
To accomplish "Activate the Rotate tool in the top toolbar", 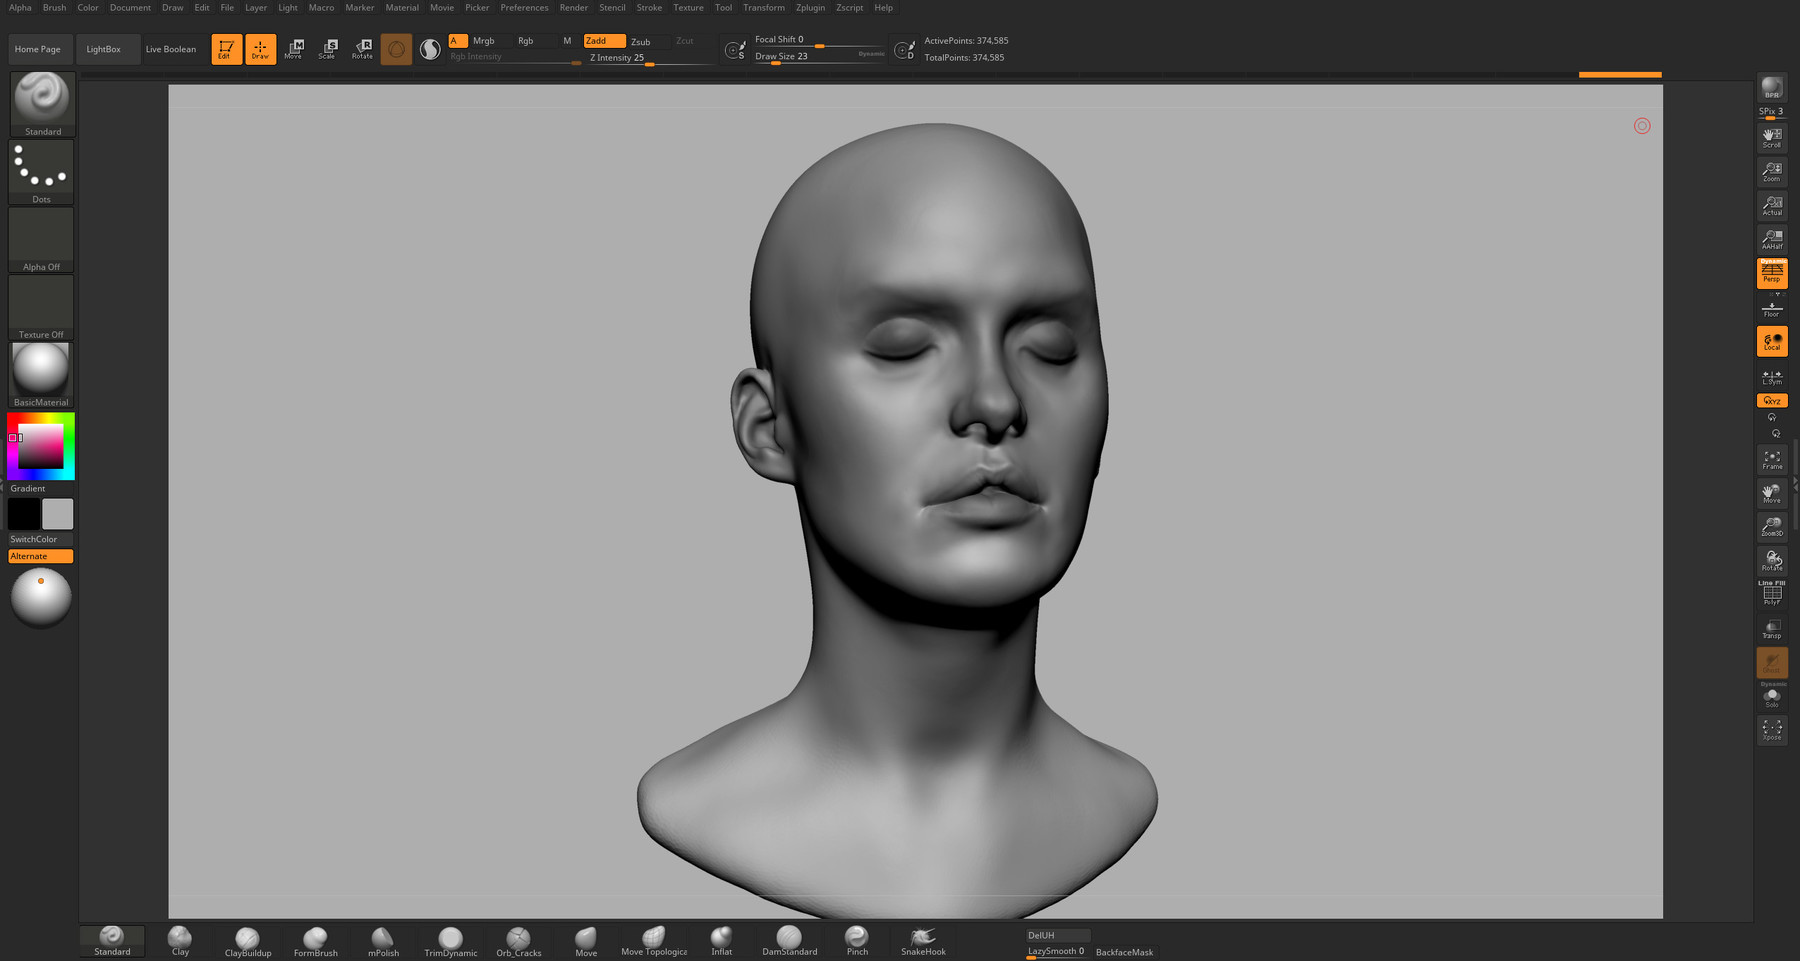I will [361, 48].
